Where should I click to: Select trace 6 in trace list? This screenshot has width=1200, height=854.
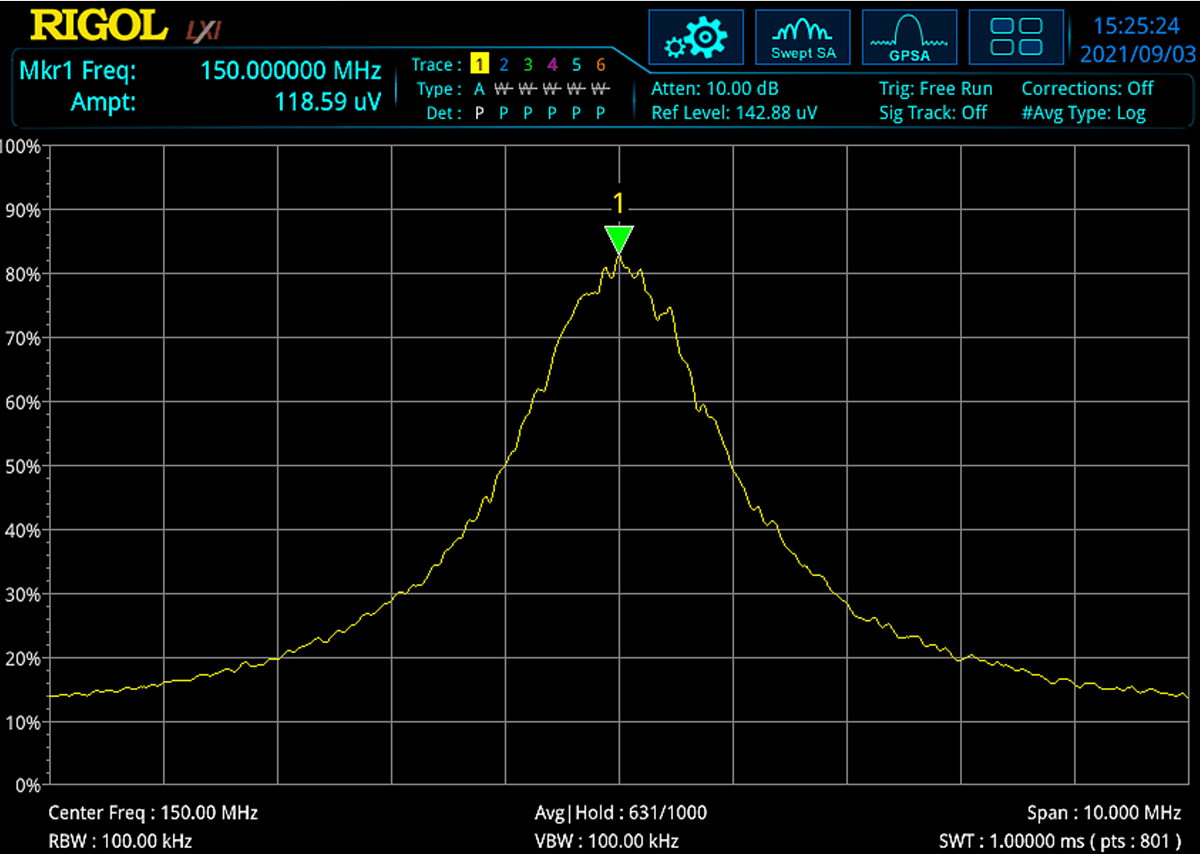(x=600, y=65)
